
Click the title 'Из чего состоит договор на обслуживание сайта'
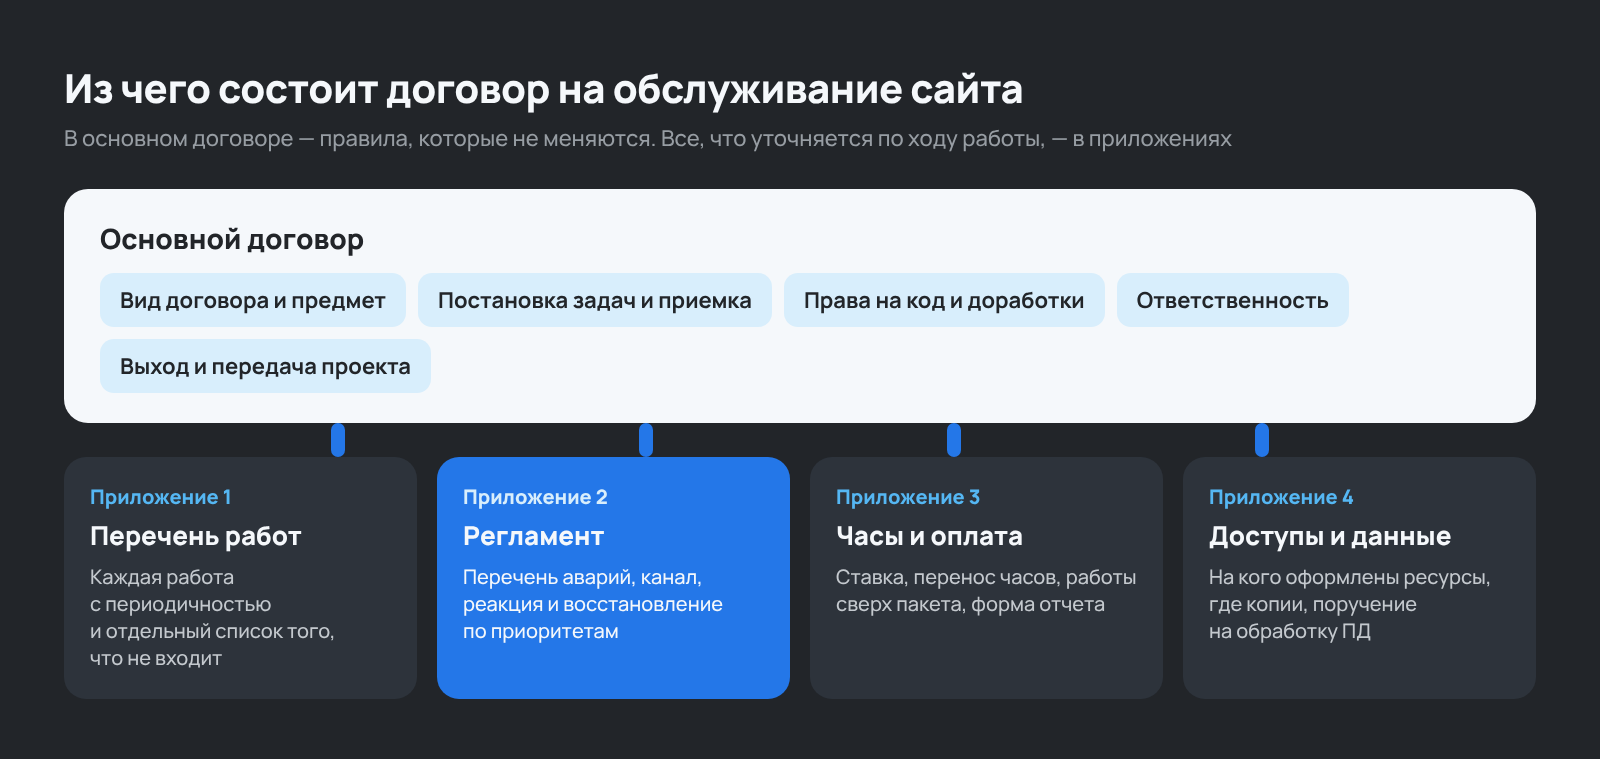tap(544, 90)
